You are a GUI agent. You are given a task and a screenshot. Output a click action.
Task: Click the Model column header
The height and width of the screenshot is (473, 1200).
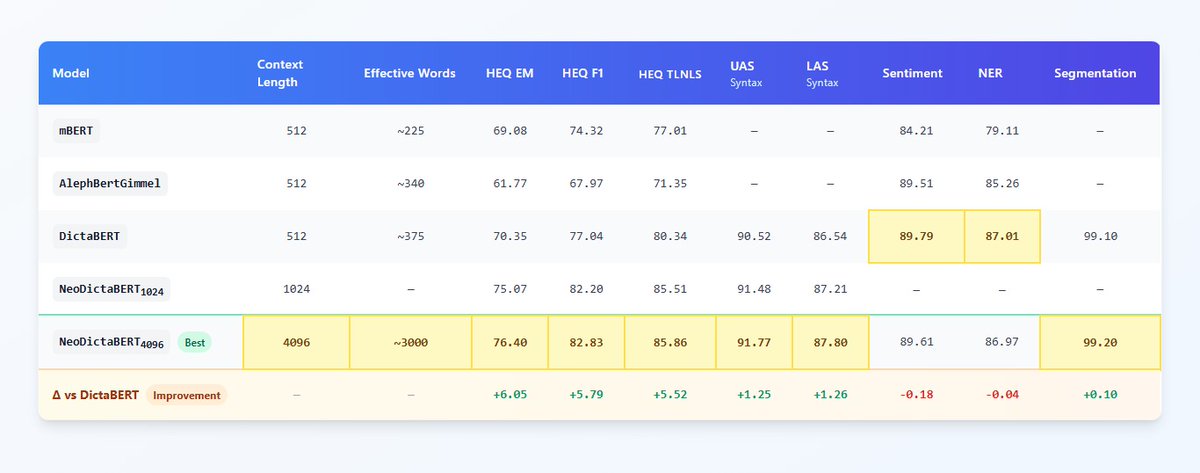point(69,73)
